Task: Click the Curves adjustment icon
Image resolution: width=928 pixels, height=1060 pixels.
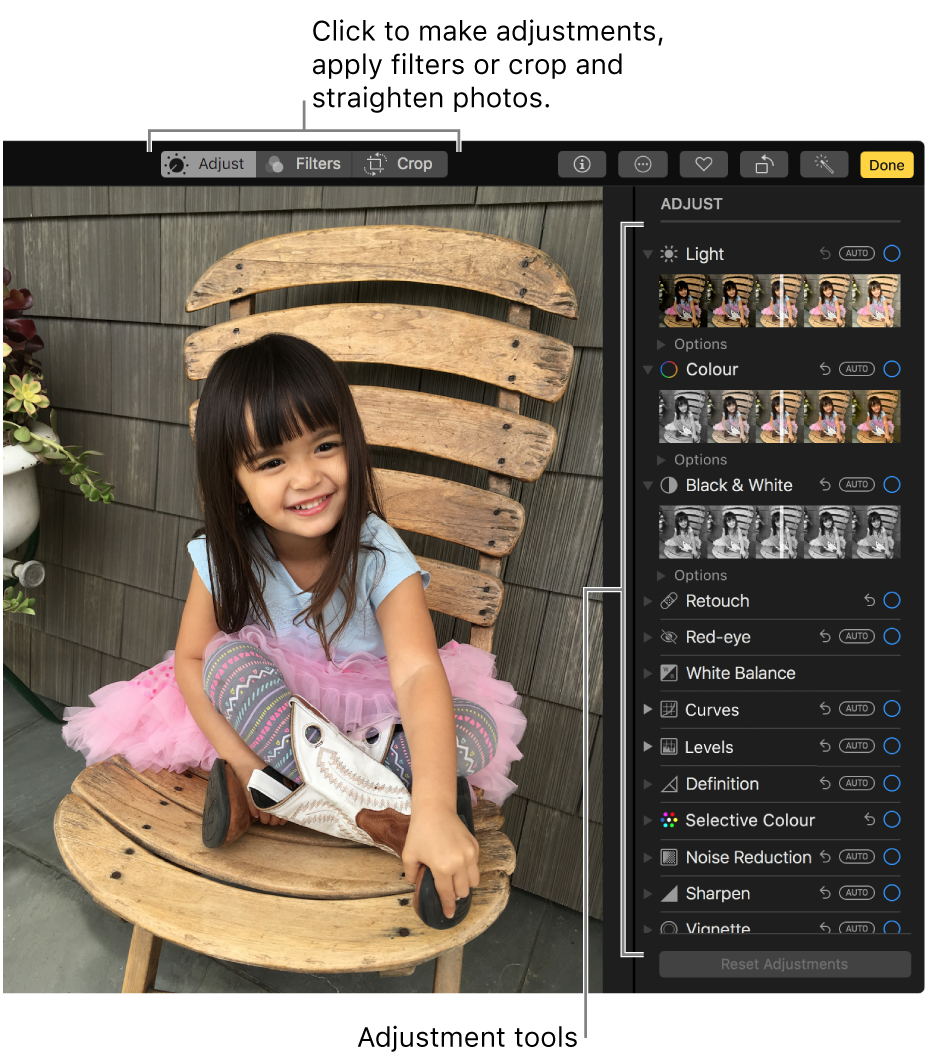Action: coord(668,709)
